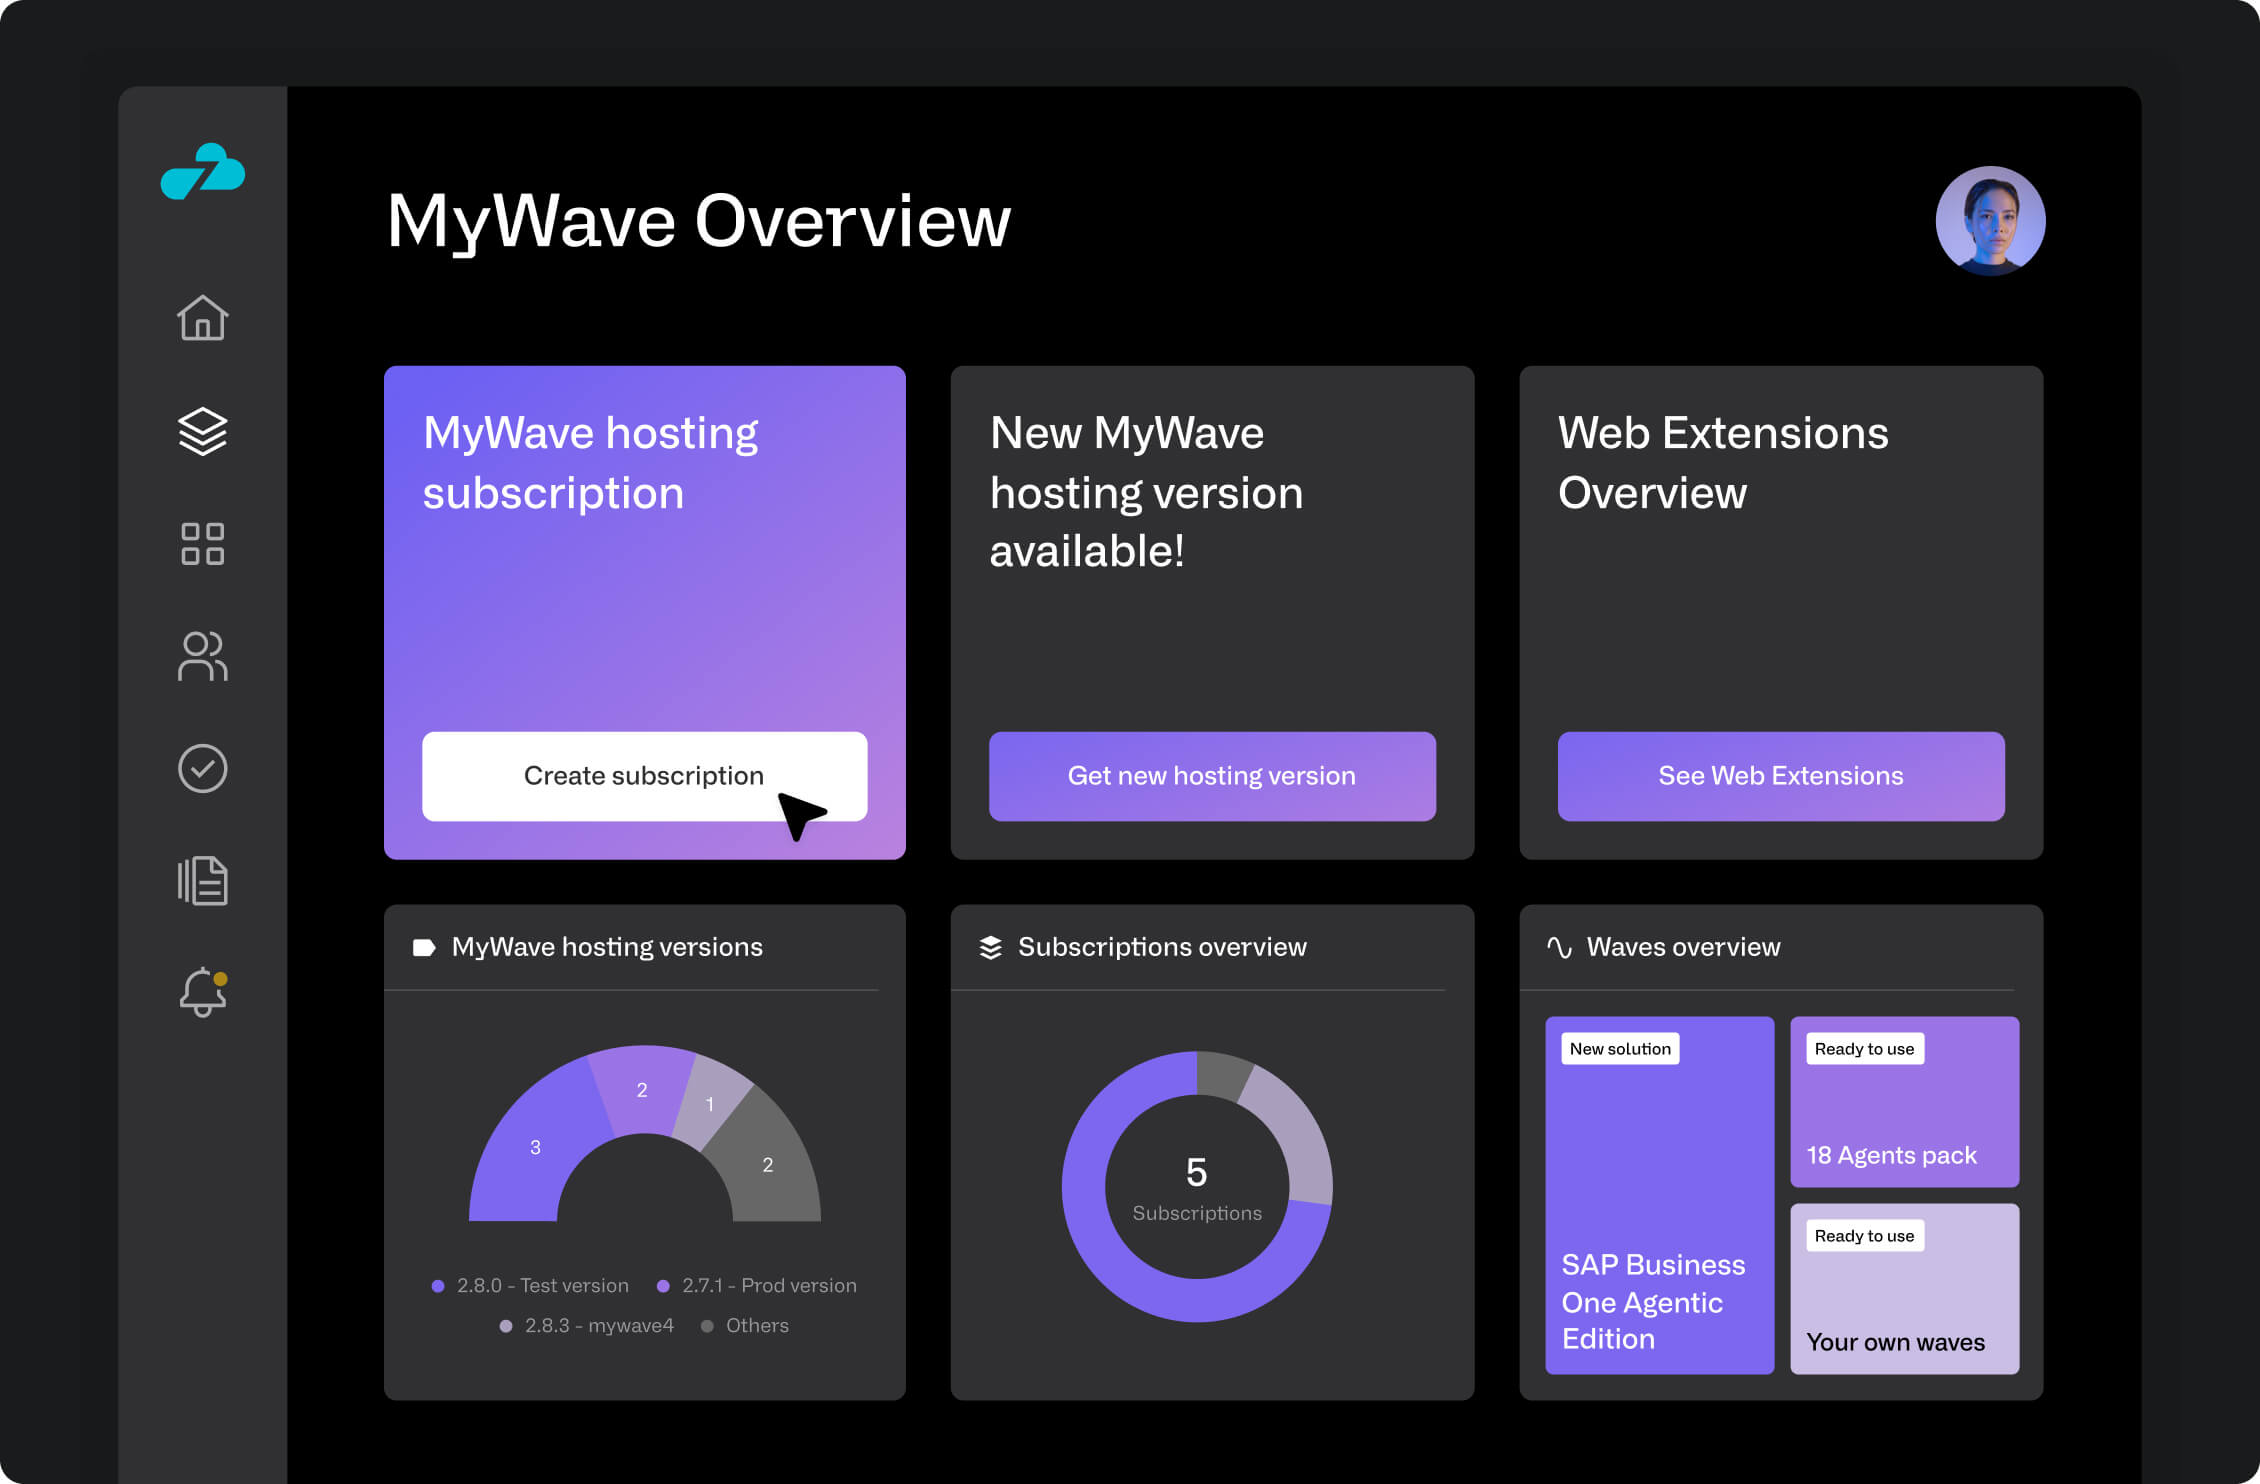Open the documents sidebar icon
2260x1484 pixels.
[203, 881]
